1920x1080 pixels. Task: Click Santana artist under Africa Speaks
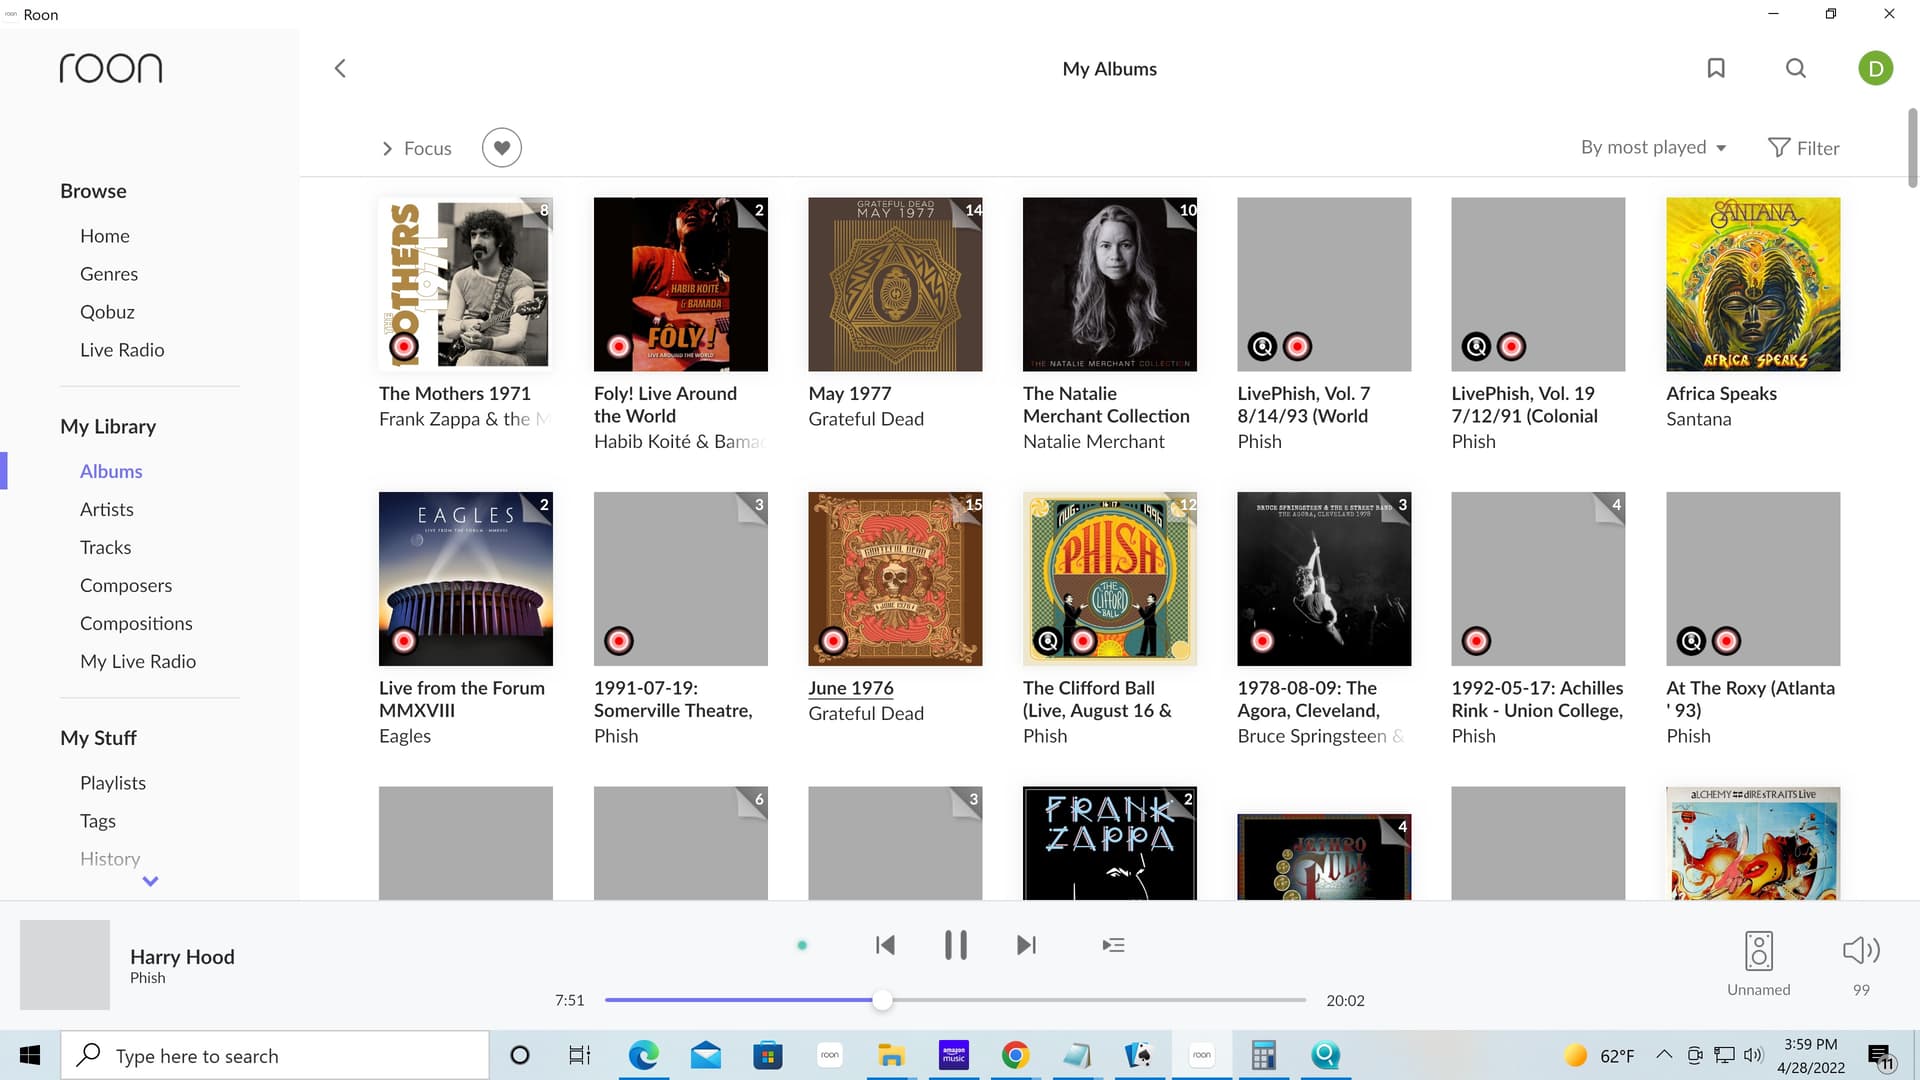coord(1698,419)
